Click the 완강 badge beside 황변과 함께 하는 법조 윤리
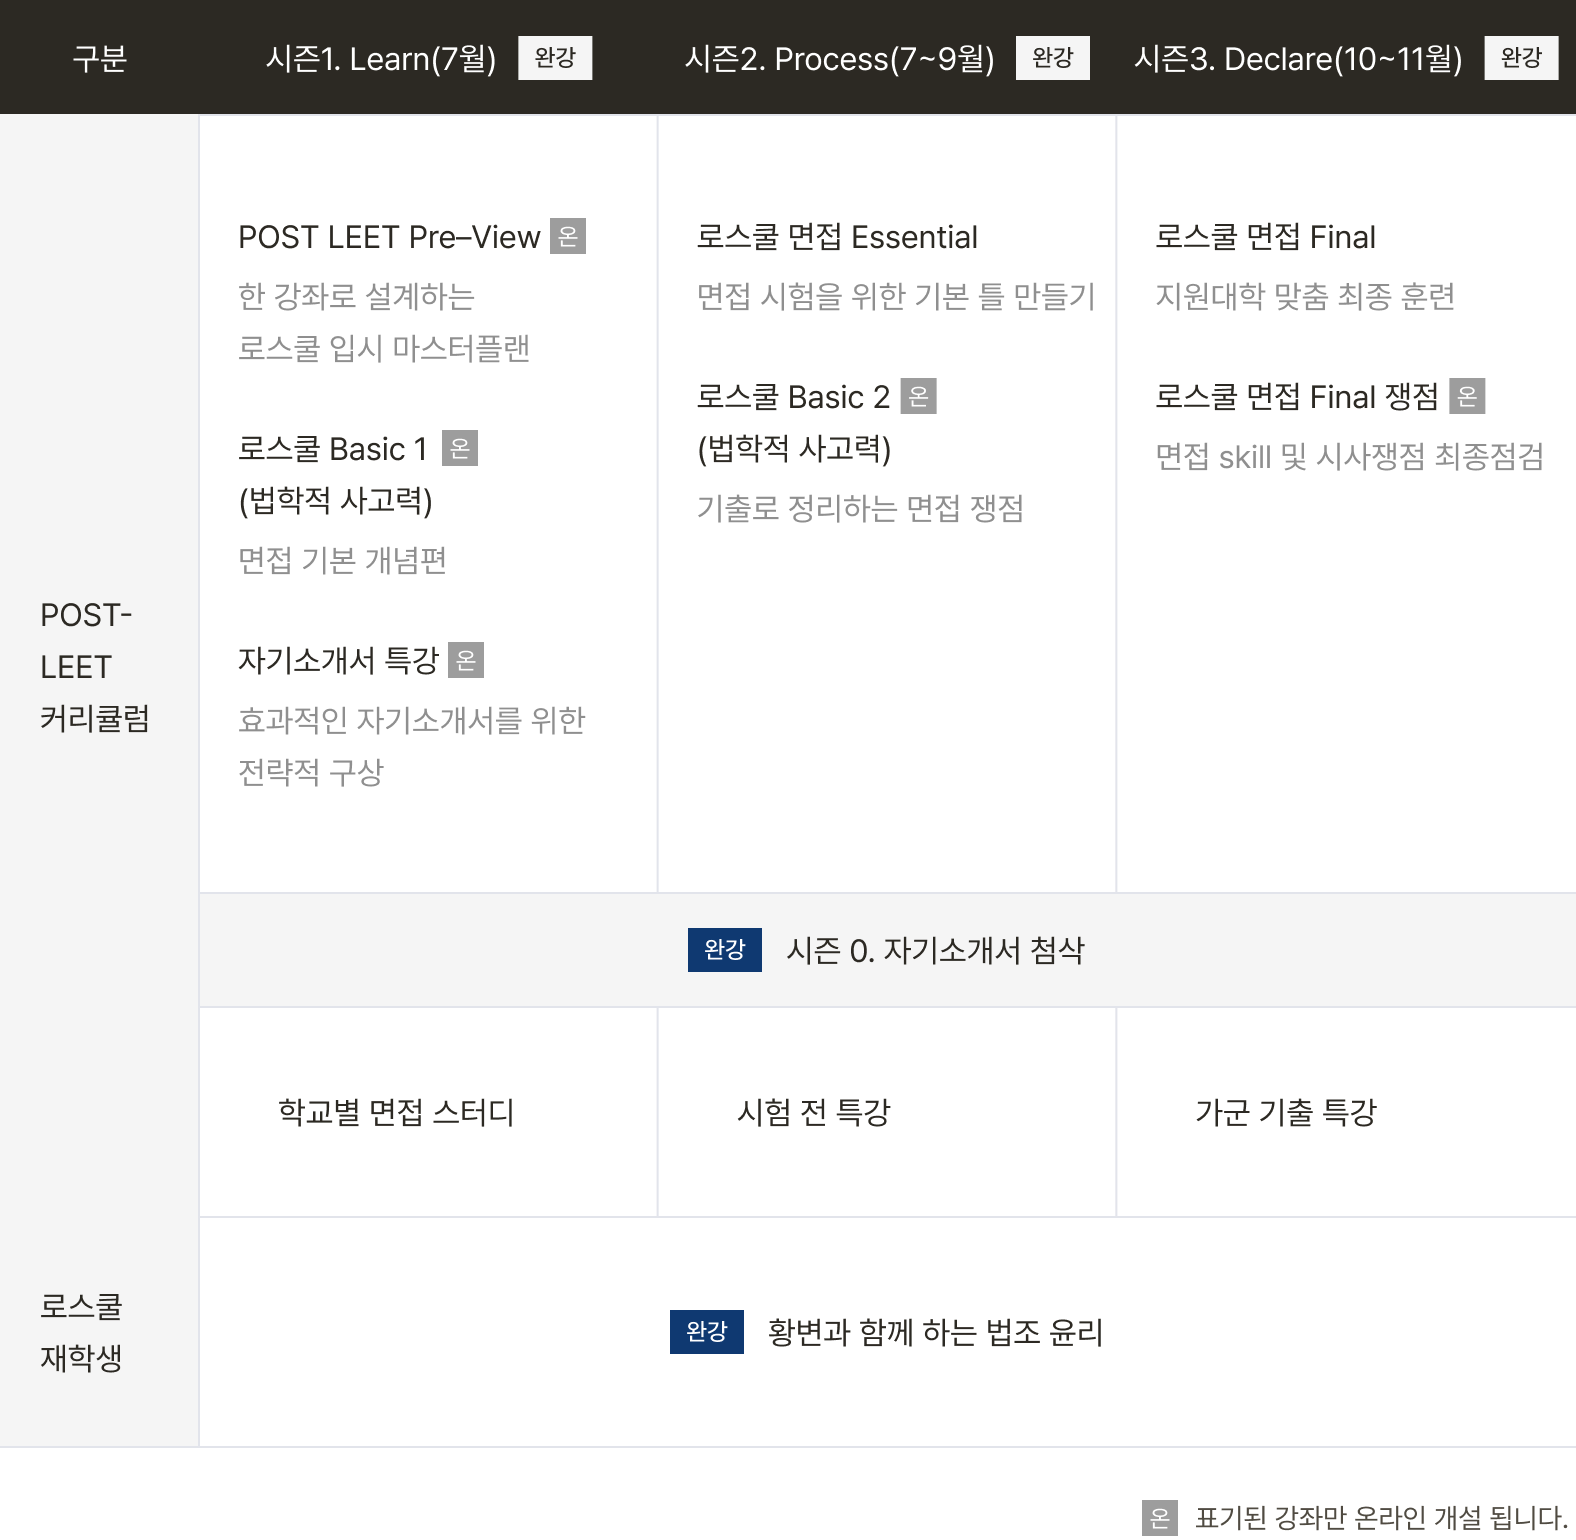This screenshot has width=1576, height=1540. coord(706,1332)
